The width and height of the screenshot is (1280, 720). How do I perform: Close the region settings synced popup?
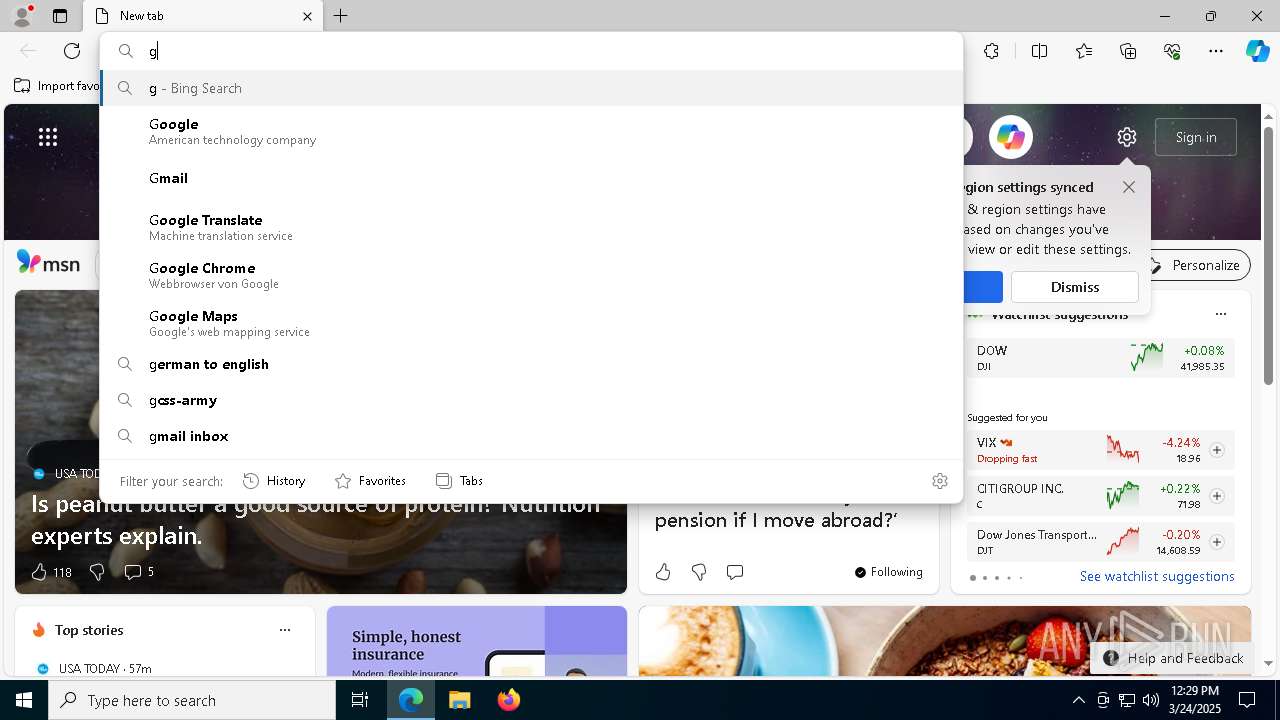[1129, 187]
